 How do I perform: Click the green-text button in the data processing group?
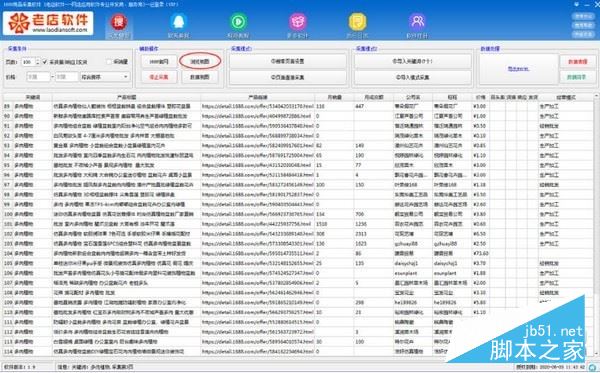[577, 77]
